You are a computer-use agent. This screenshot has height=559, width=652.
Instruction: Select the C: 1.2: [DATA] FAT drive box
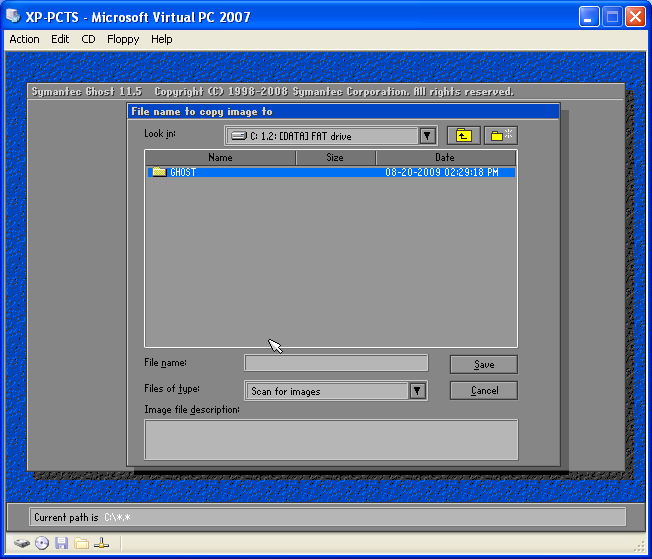(x=331, y=136)
